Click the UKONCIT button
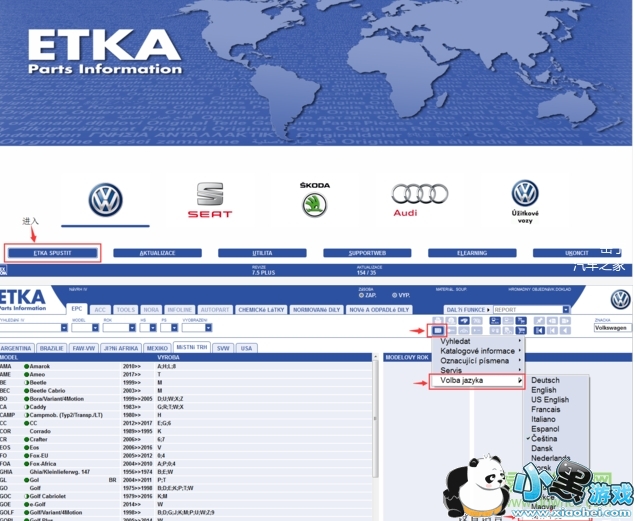This screenshot has width=635, height=521. (x=577, y=253)
